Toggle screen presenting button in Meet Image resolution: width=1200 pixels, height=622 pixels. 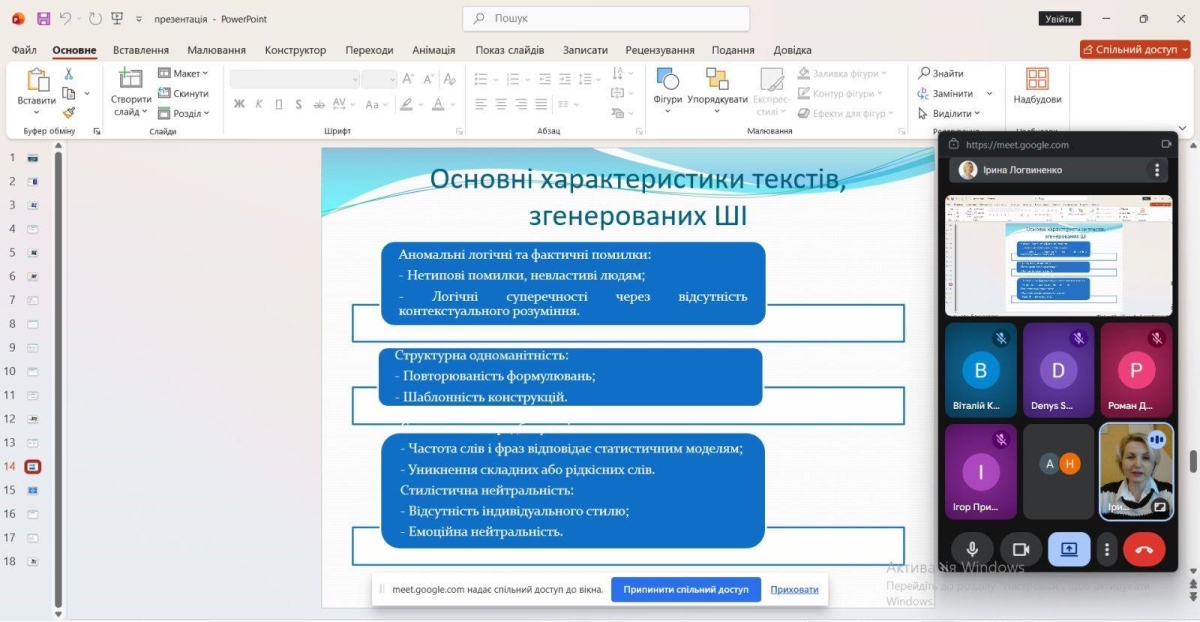pyautogui.click(x=1069, y=549)
